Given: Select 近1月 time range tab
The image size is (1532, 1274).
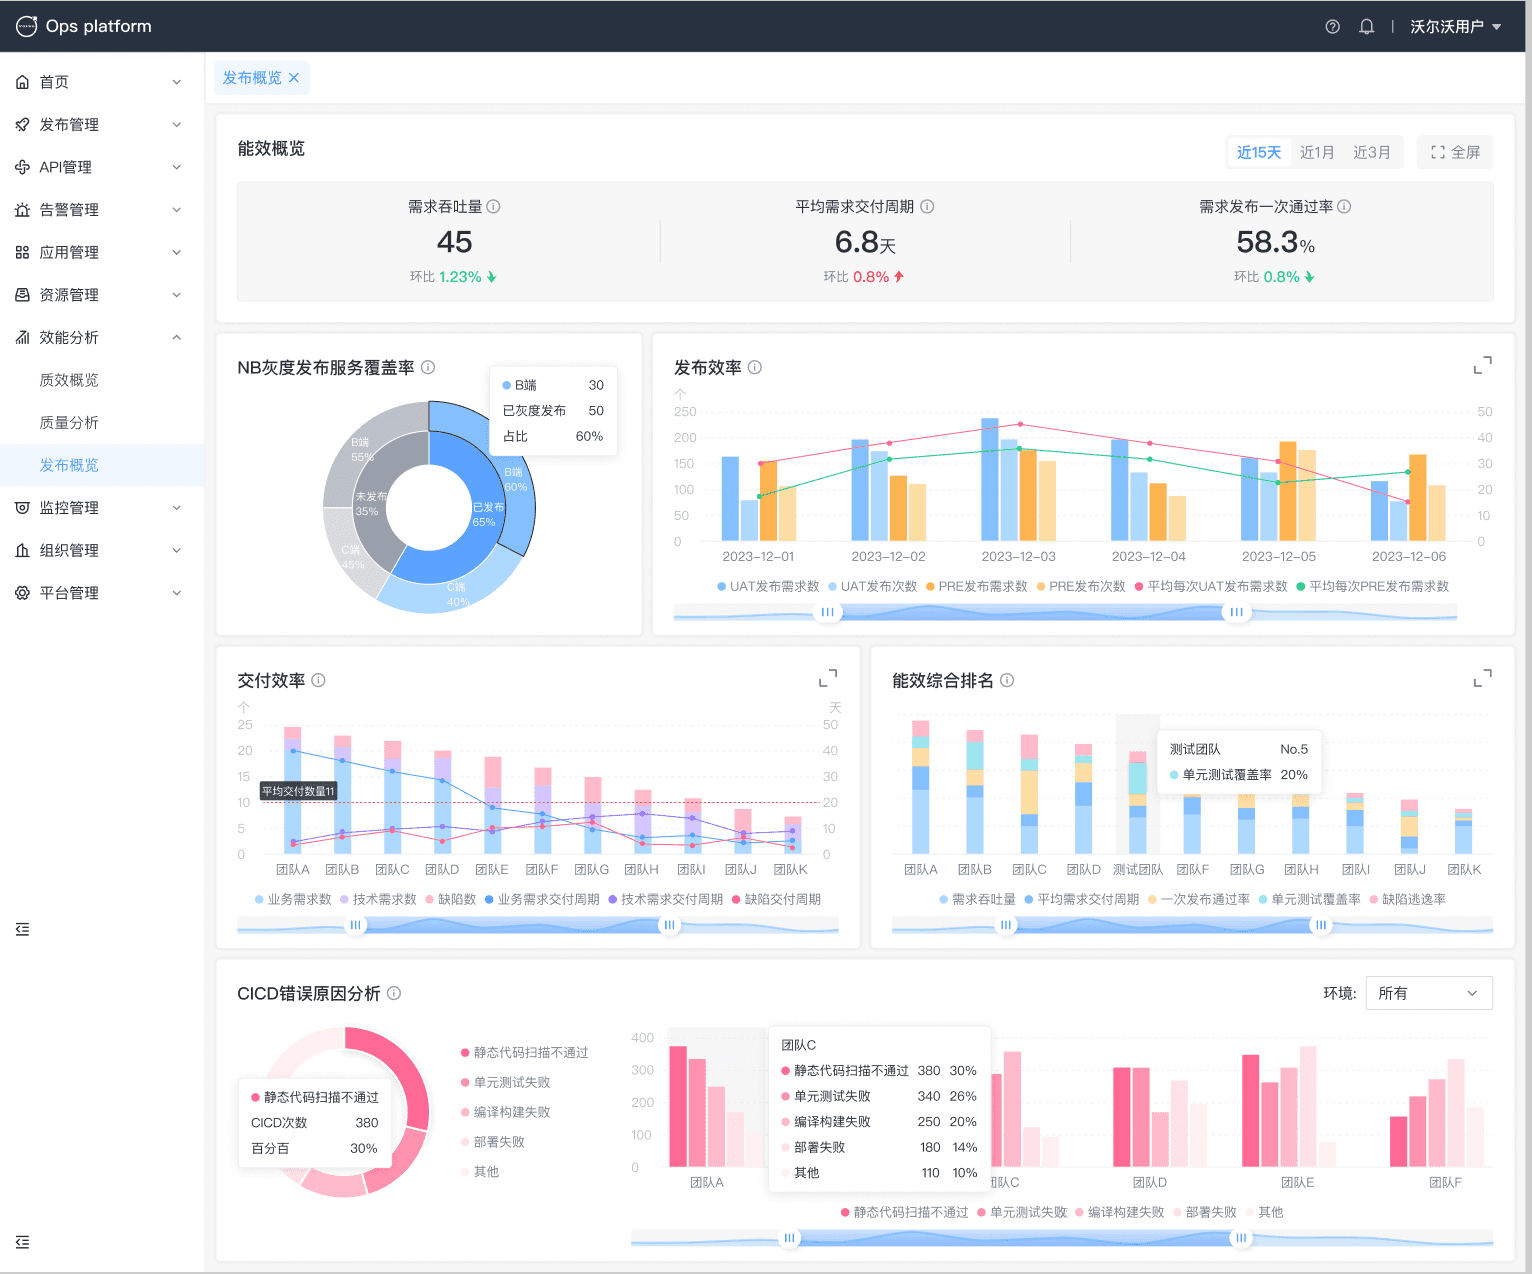Looking at the screenshot, I should coord(1316,152).
